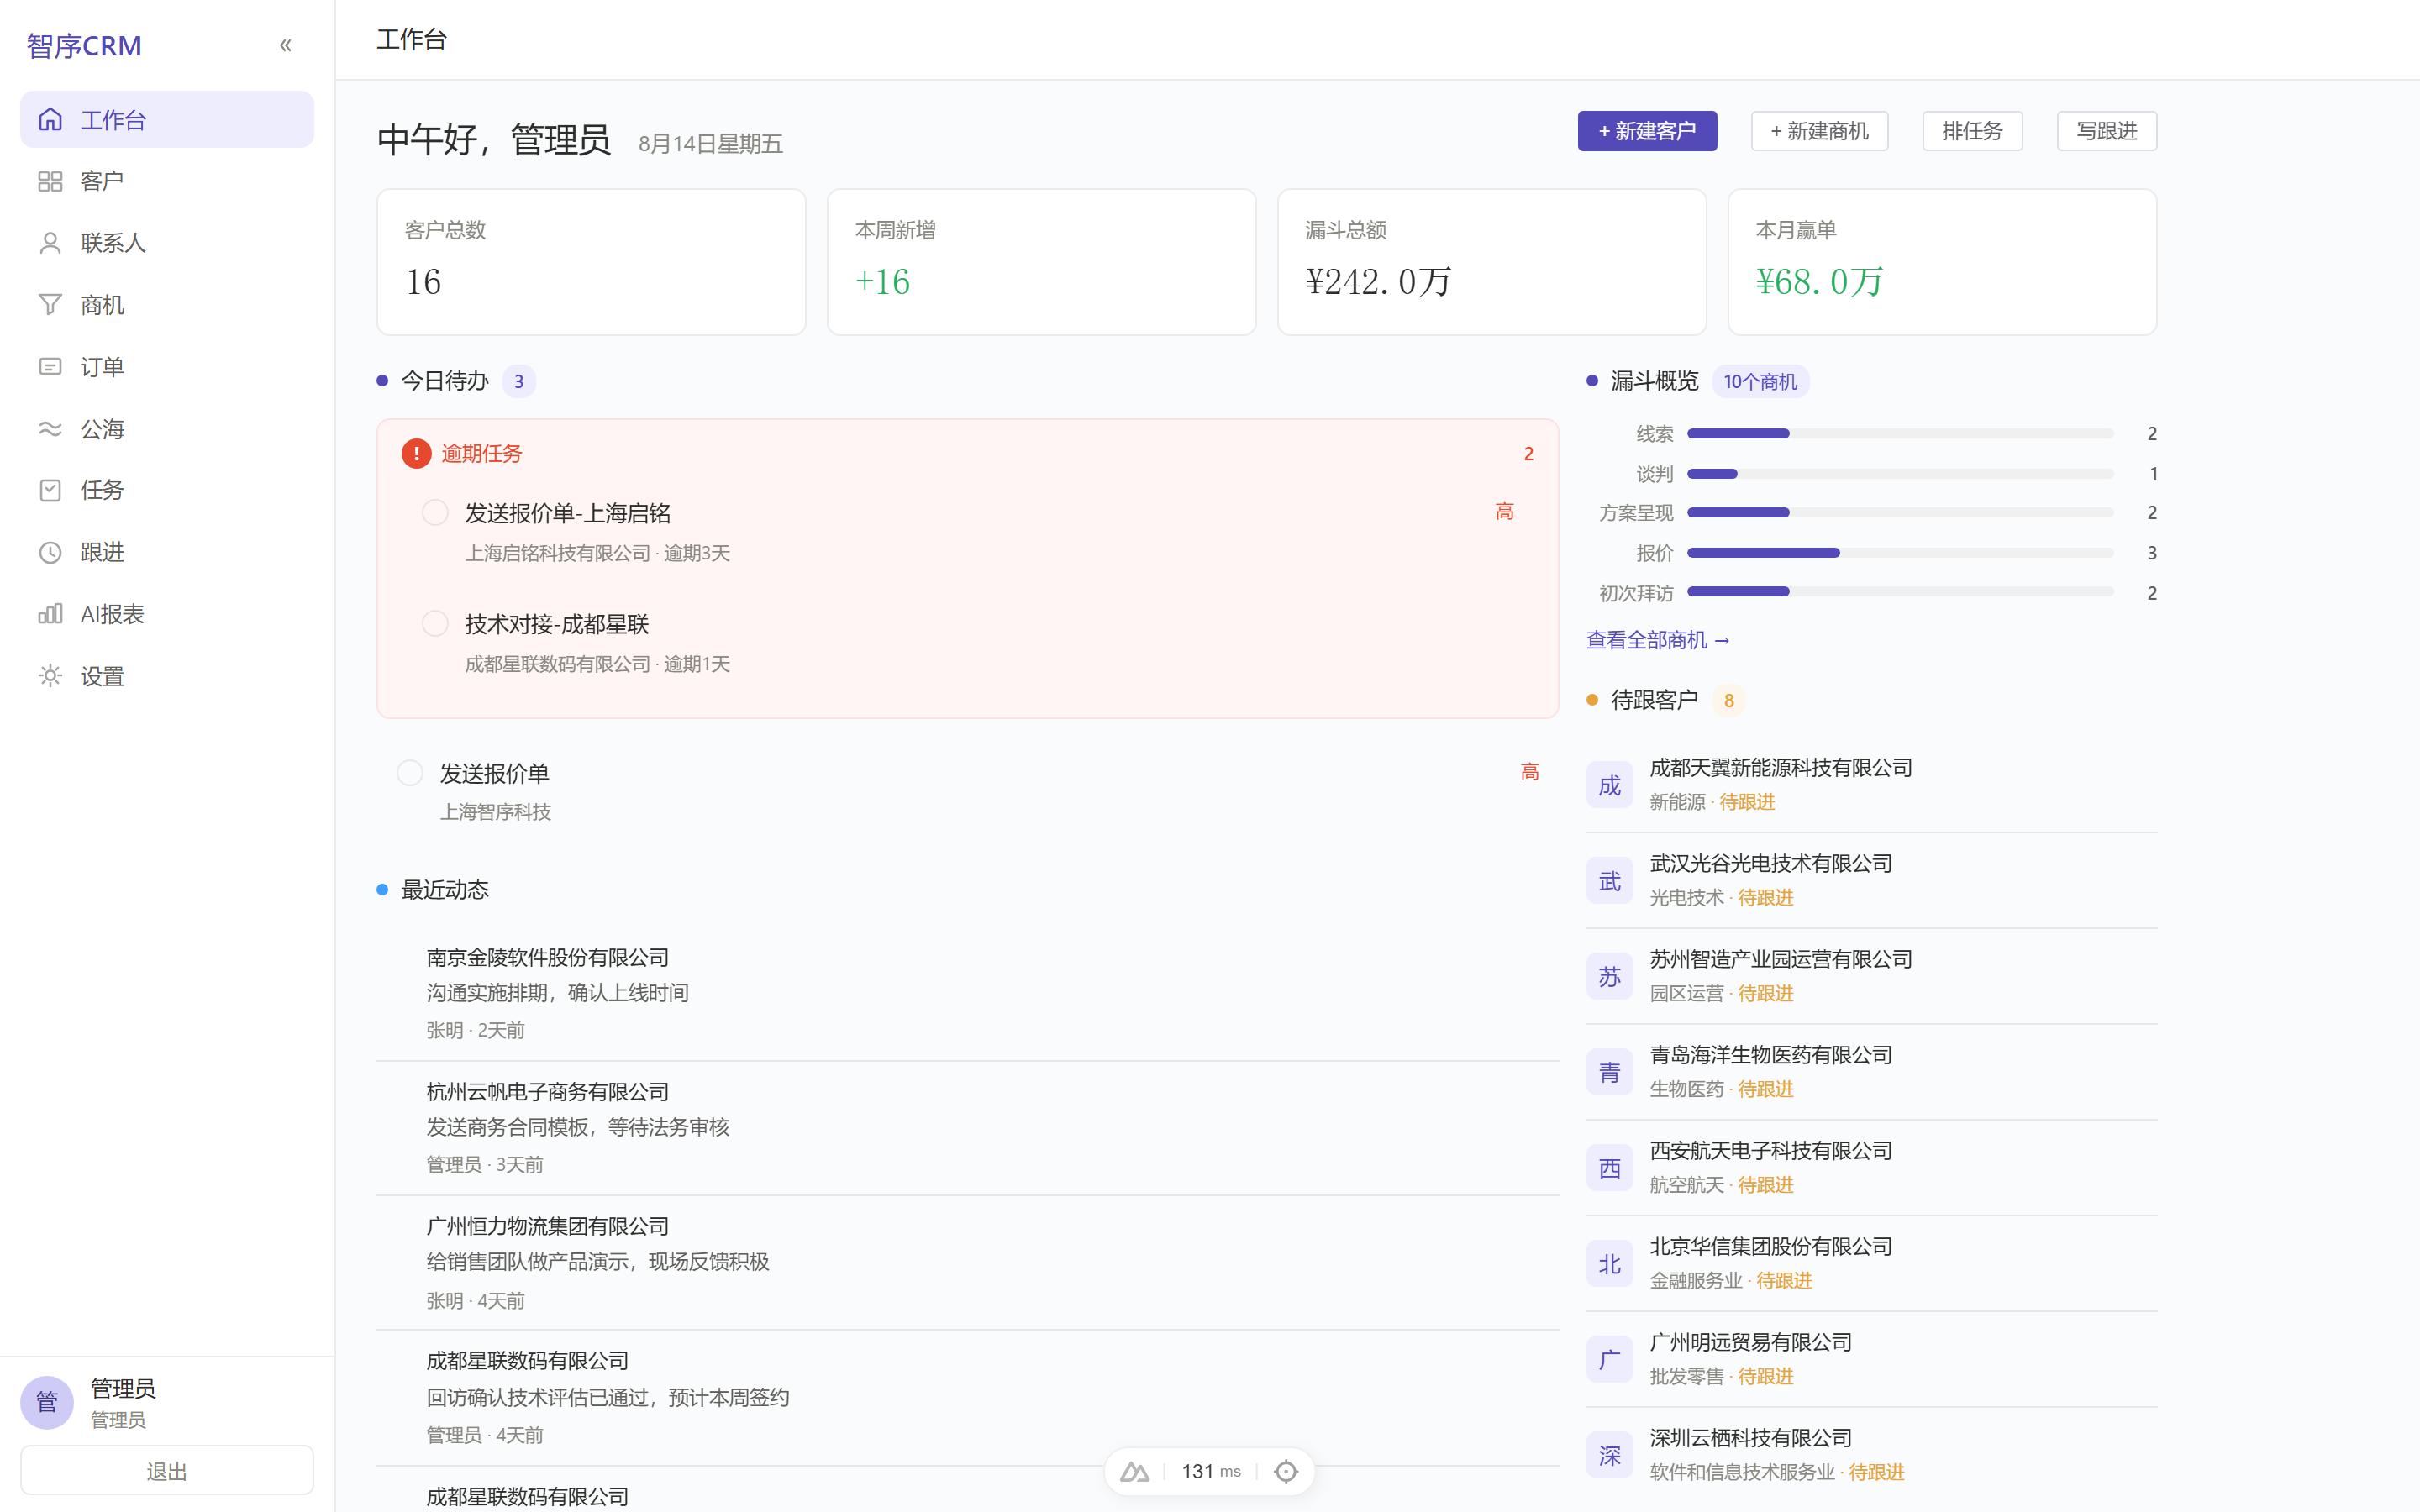Click the + 新建商机 button

pos(1819,131)
